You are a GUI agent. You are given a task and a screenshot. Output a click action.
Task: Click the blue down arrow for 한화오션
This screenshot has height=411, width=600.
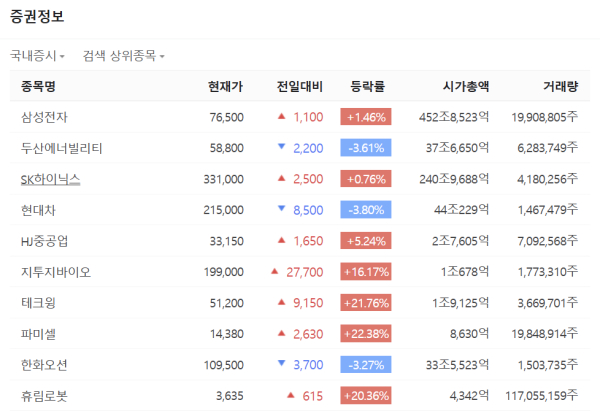click(x=282, y=365)
